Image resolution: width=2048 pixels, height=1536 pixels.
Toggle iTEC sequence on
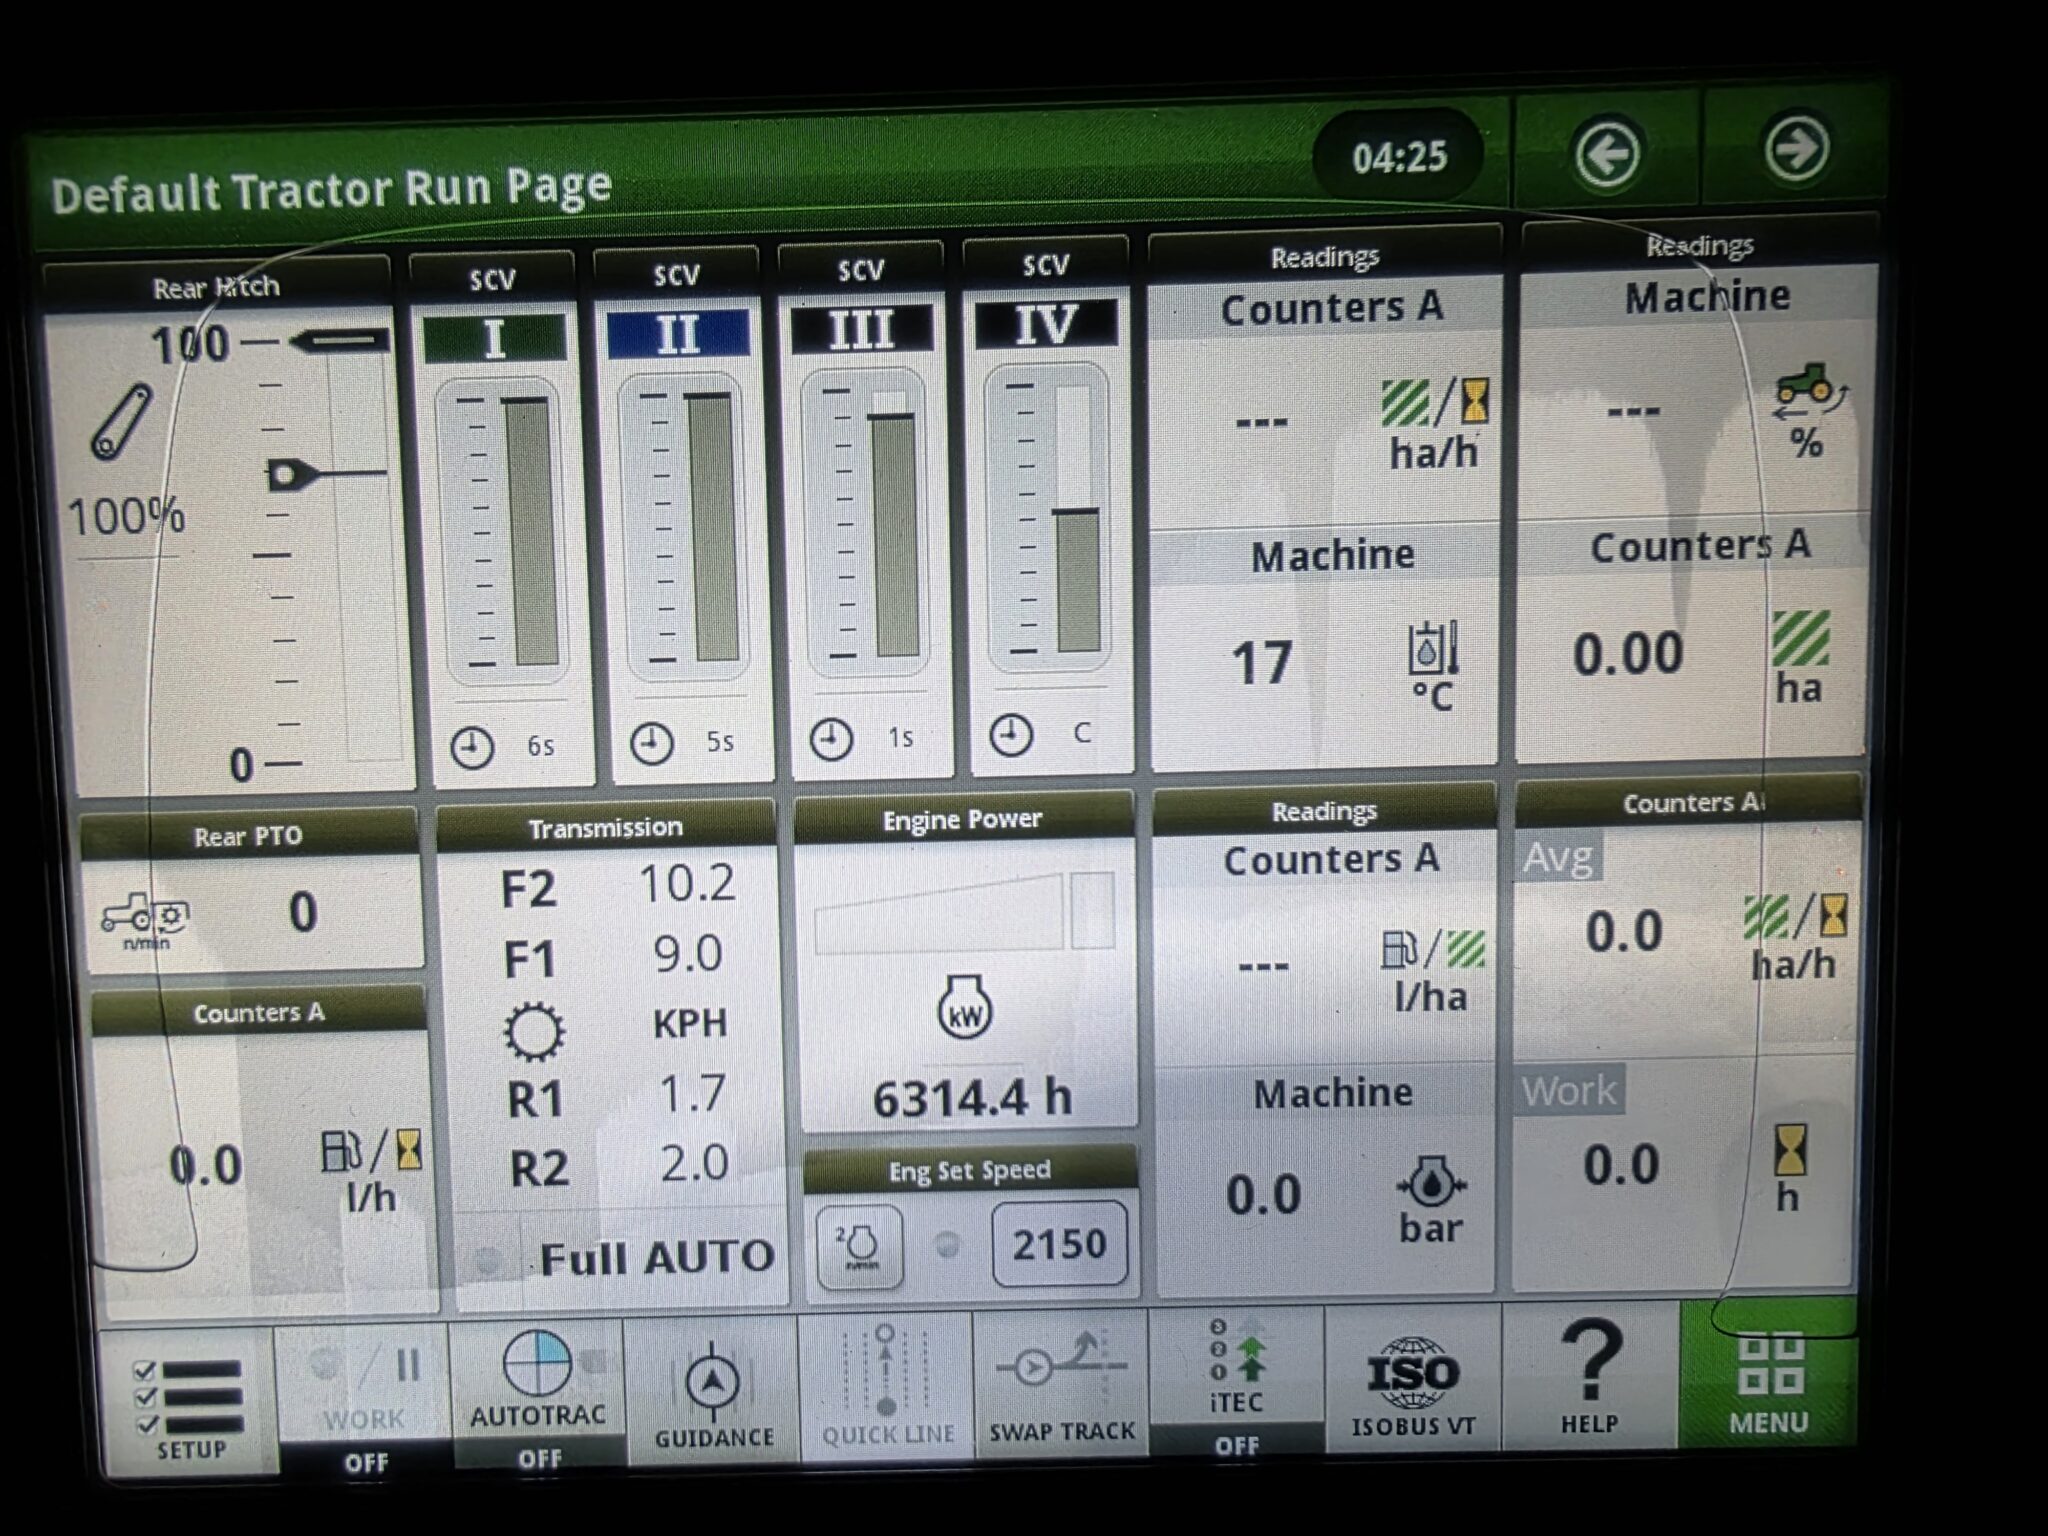[1236, 1380]
